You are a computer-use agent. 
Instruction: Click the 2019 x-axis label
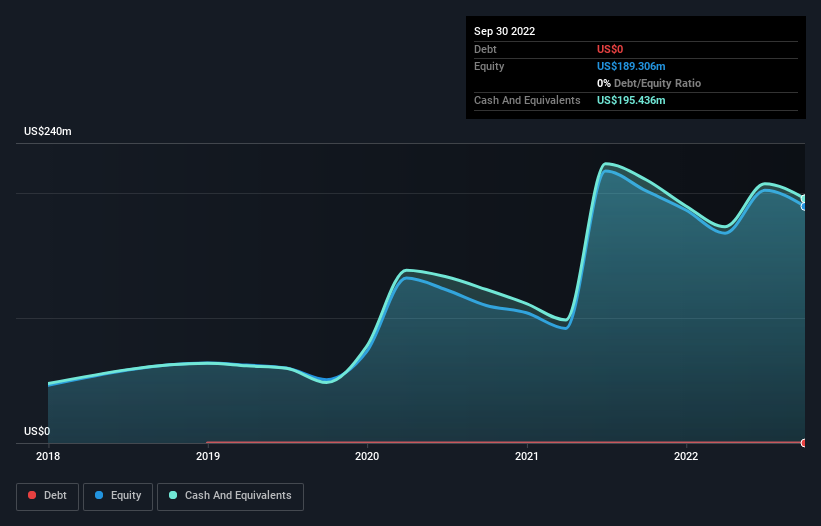(208, 456)
